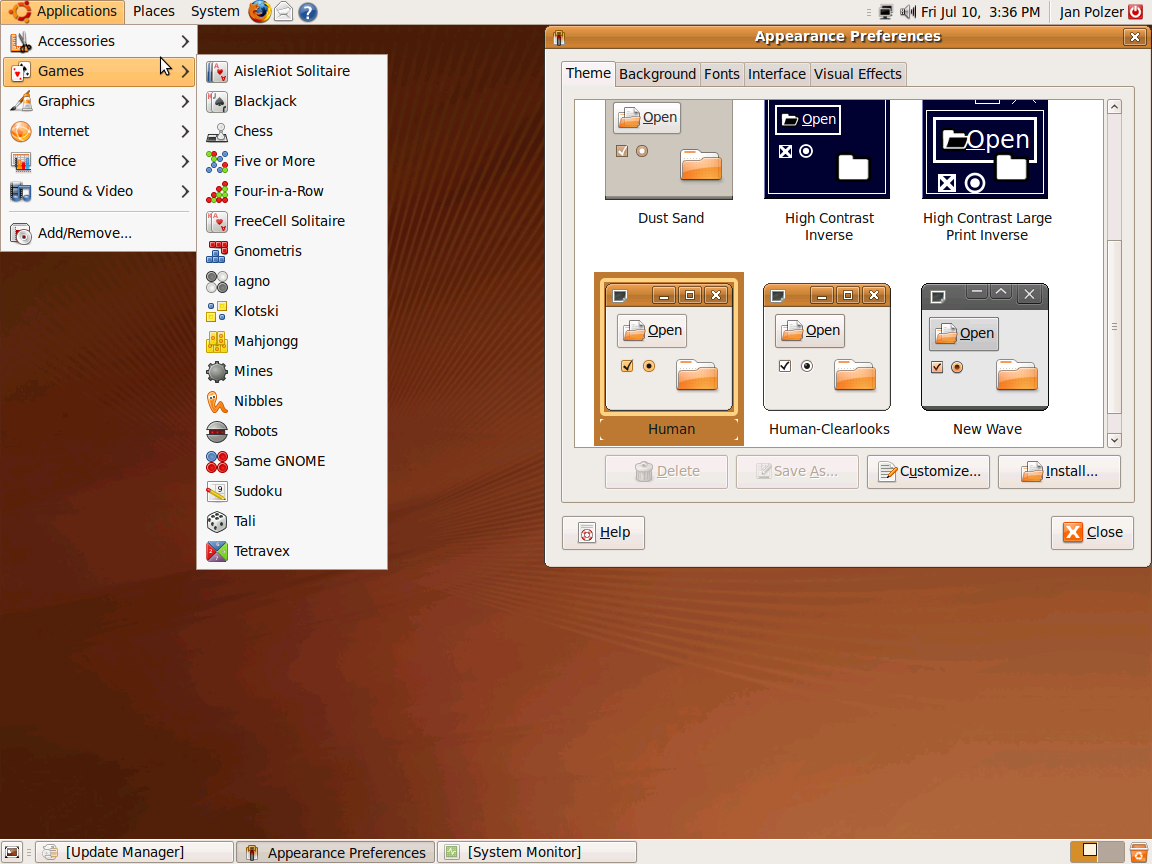Open Mahjongg
Image resolution: width=1152 pixels, height=864 pixels.
[x=292, y=342]
